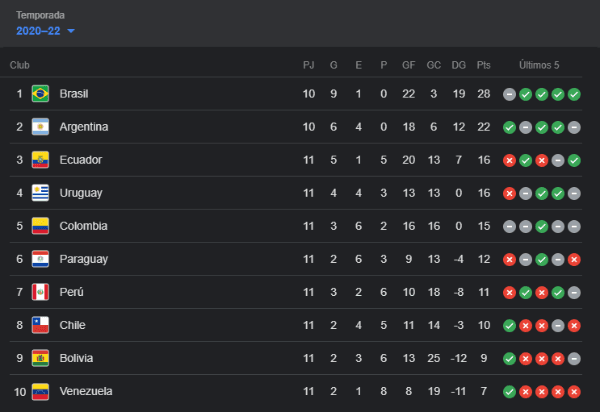The image size is (600, 412).
Task: Click the DG column header
Action: click(459, 65)
